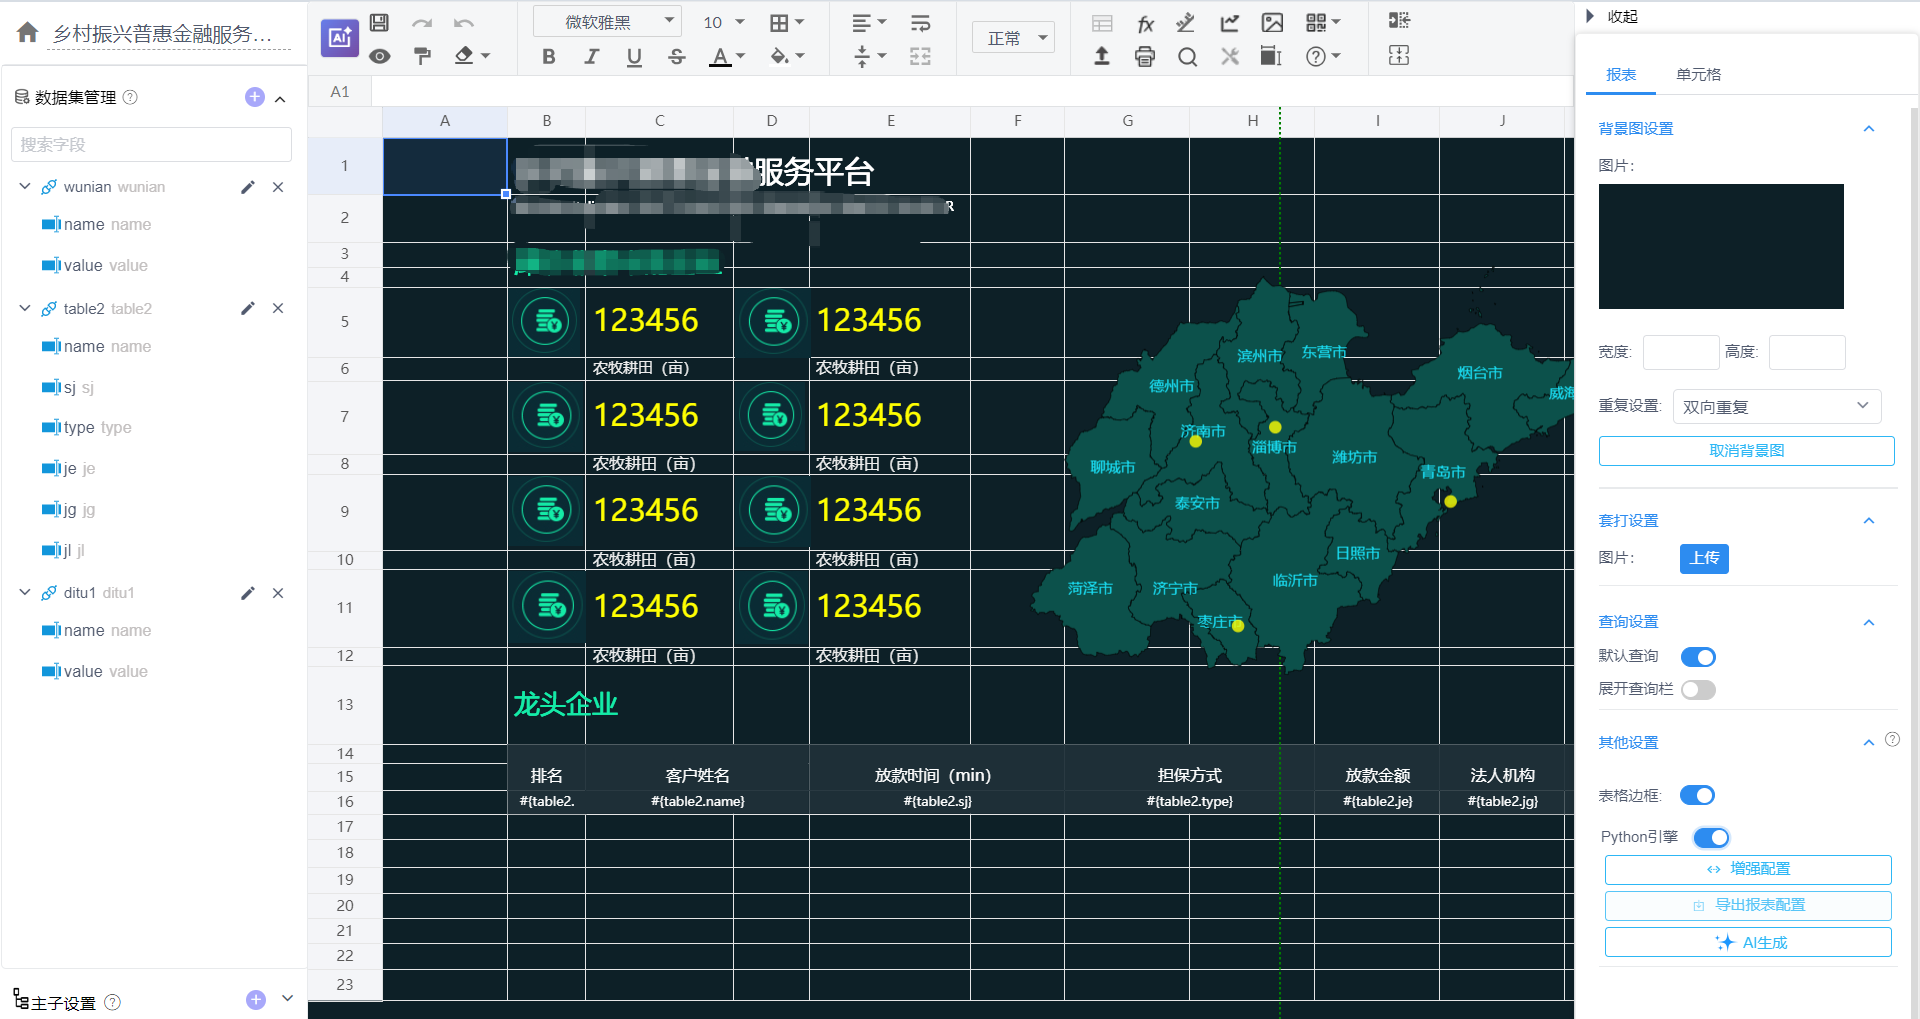1920x1019 pixels.
Task: Enable the 展开查询栏 switch
Action: click(x=1697, y=689)
